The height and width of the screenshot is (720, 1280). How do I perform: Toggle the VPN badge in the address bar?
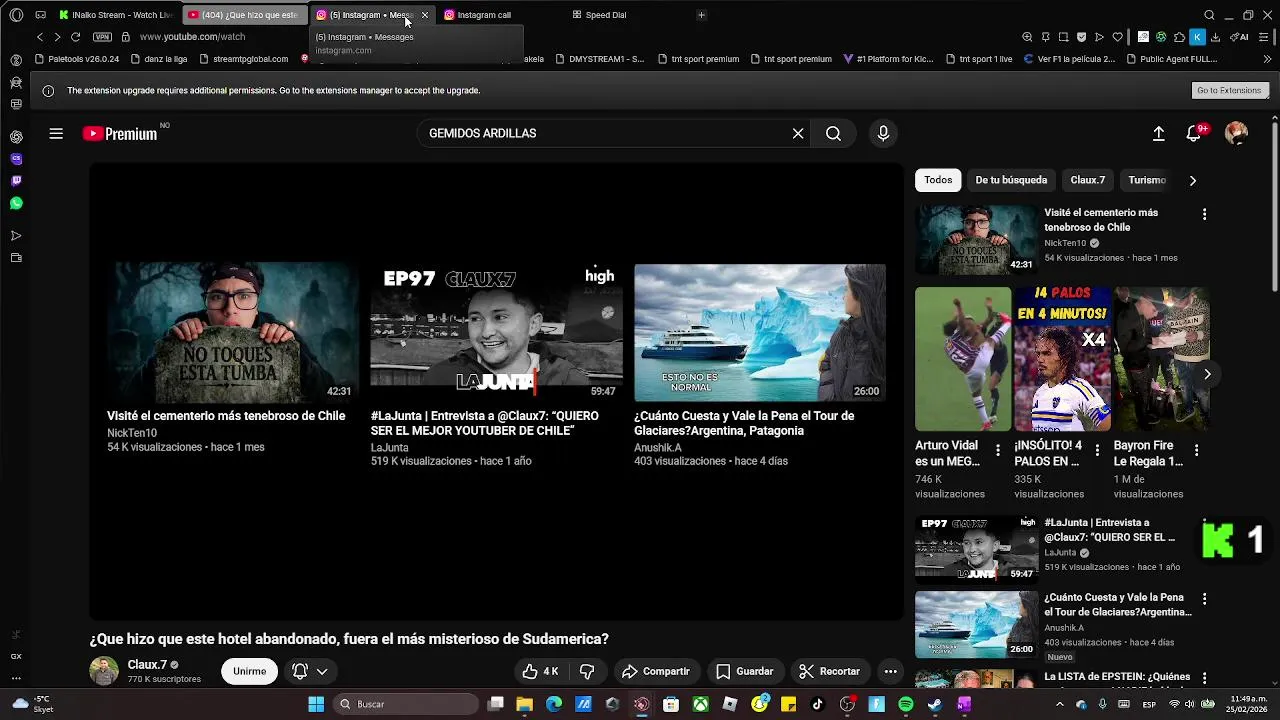102,37
